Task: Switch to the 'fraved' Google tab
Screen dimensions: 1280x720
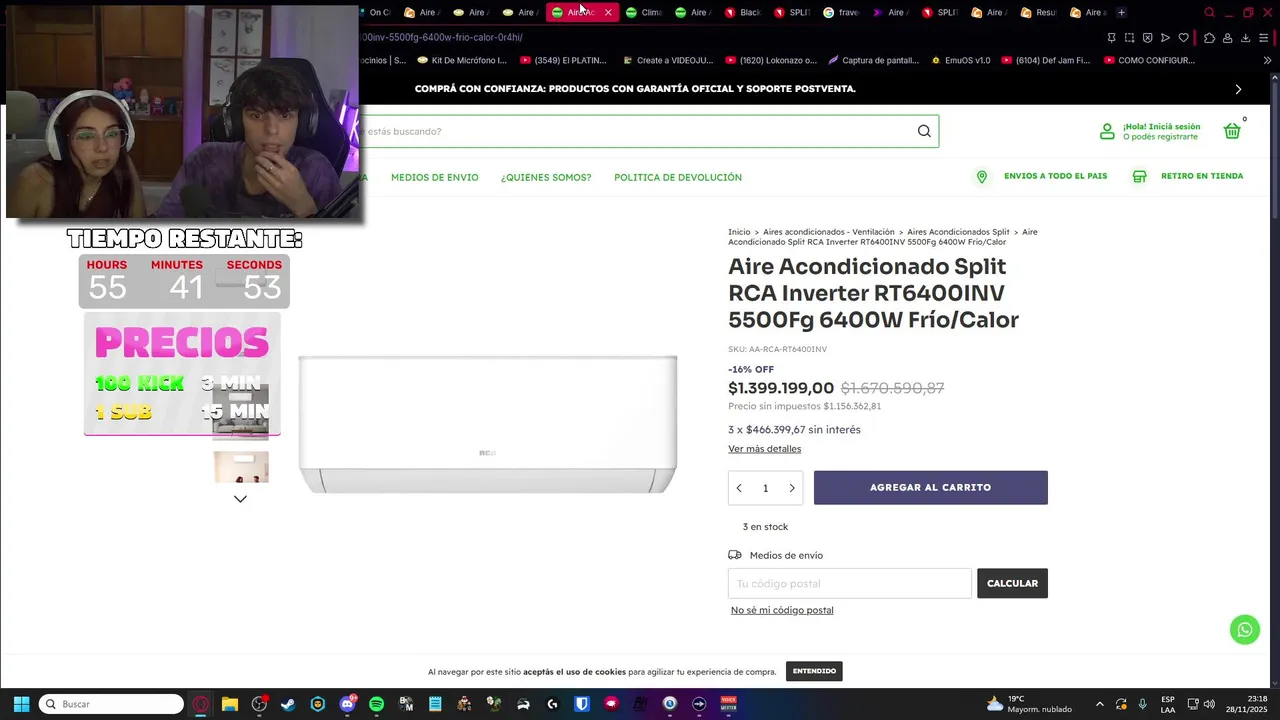Action: tap(842, 13)
